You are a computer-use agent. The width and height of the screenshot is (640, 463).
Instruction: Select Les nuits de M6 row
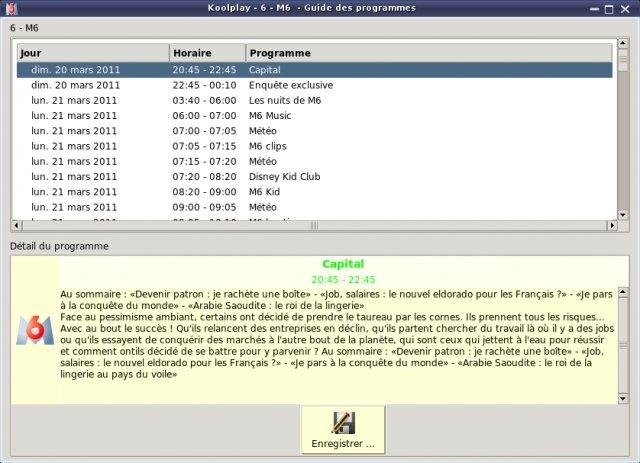315,100
